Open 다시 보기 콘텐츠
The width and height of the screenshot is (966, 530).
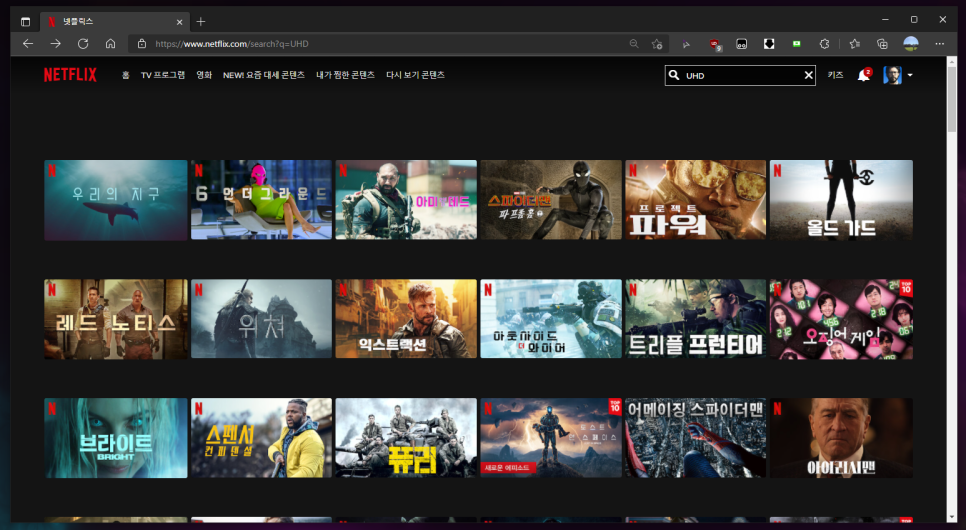(x=415, y=75)
